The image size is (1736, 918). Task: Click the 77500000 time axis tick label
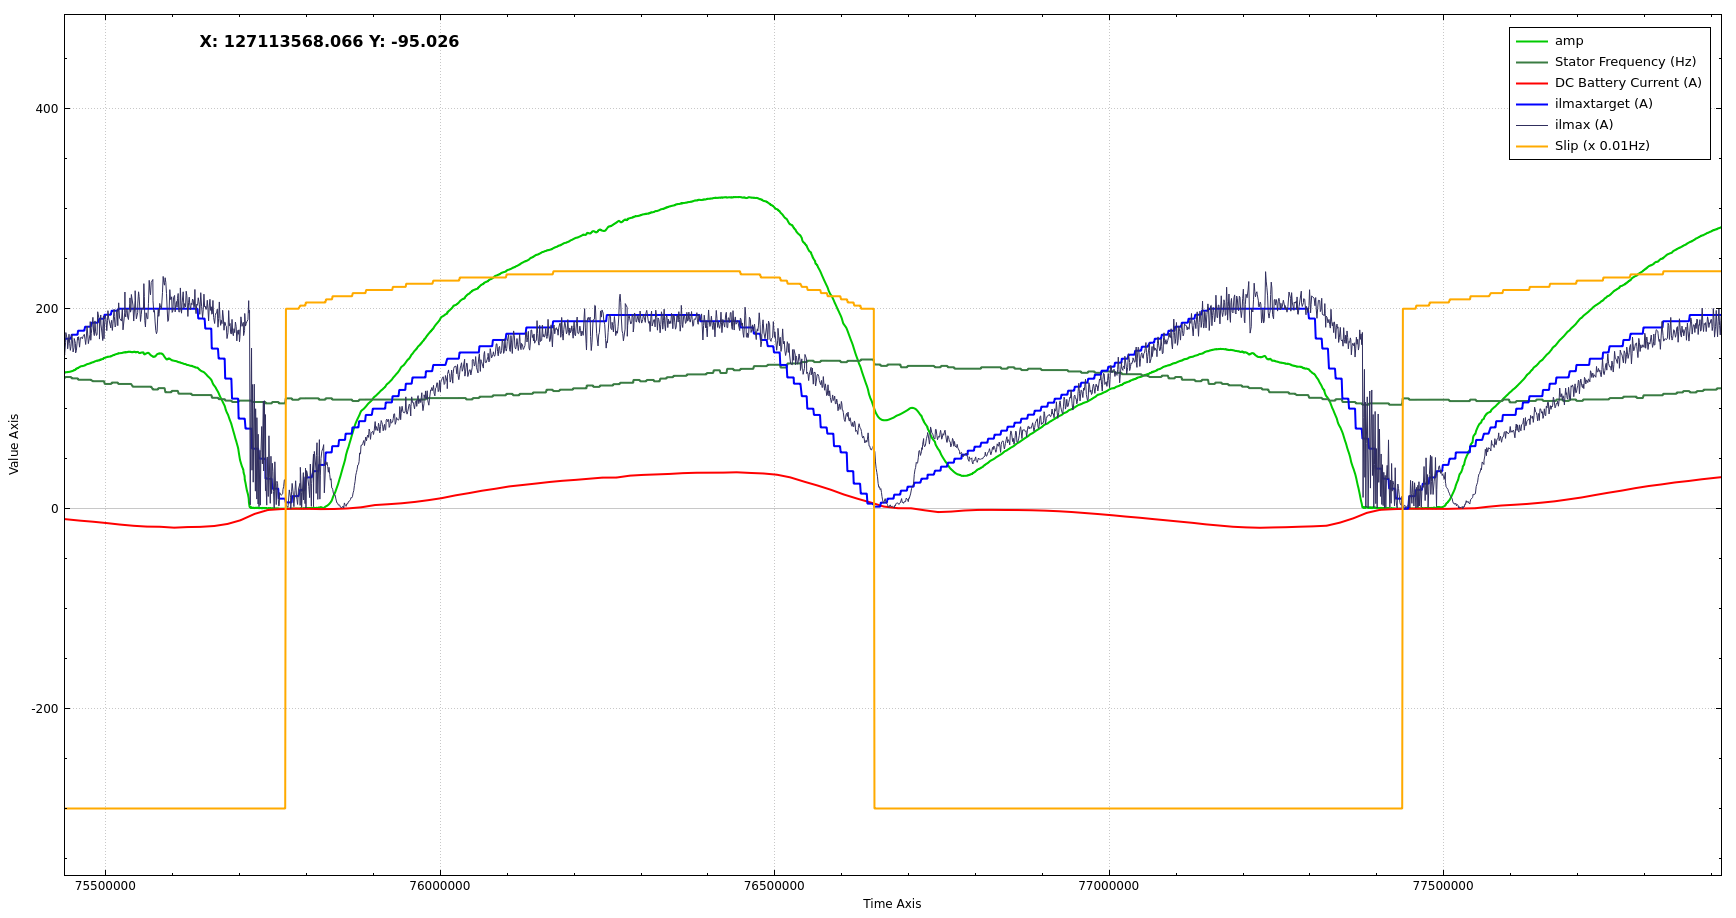tap(1442, 886)
